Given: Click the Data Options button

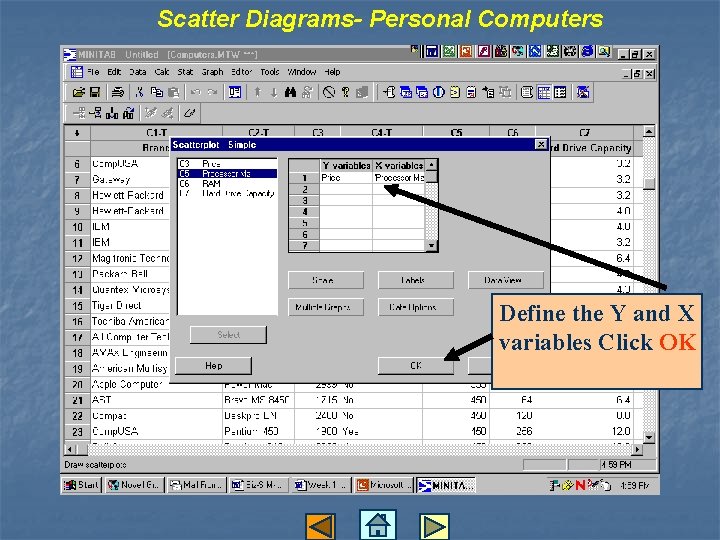Looking at the screenshot, I should coord(416,307).
